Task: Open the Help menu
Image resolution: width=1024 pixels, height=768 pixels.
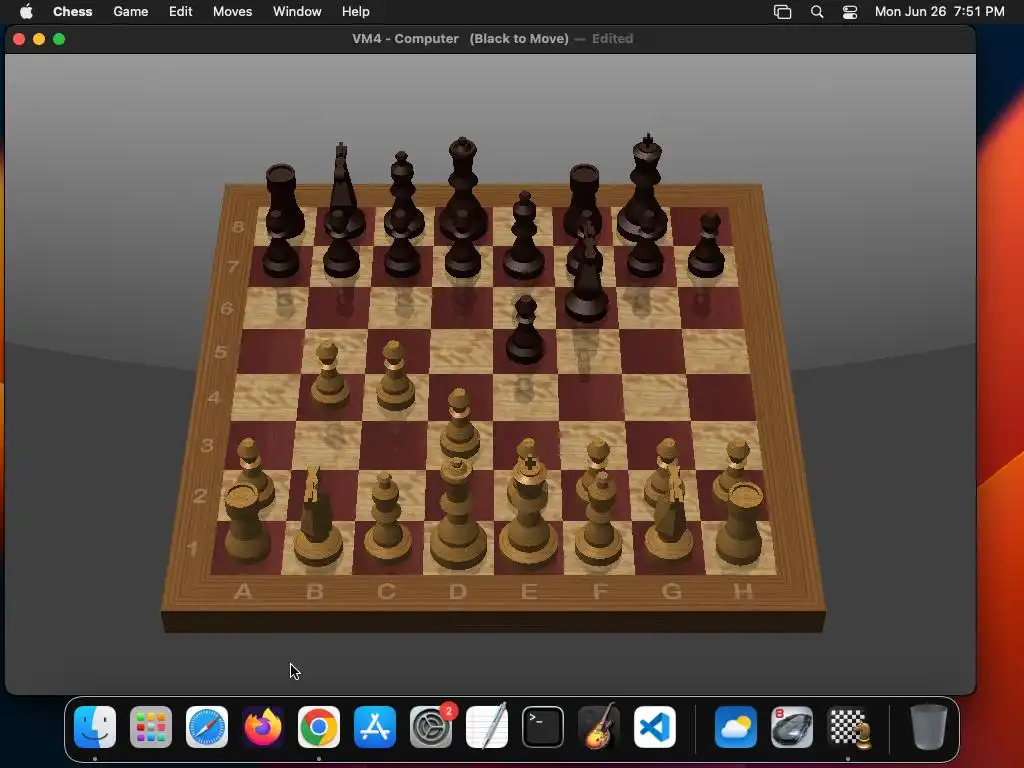Action: pos(355,12)
